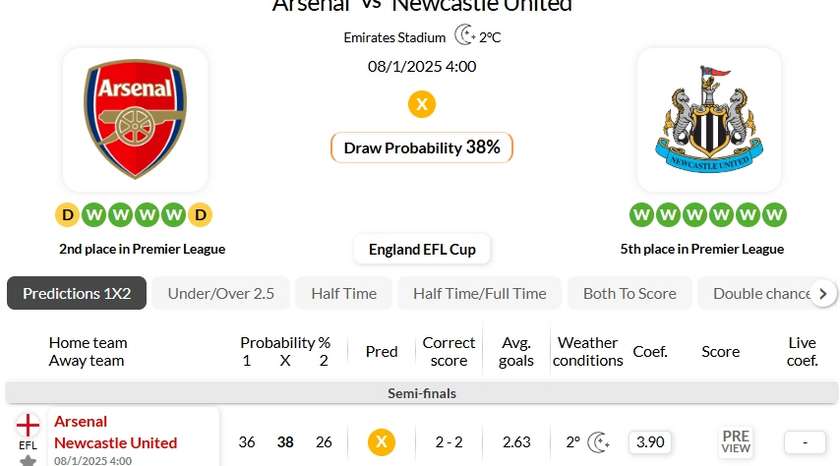Click the yellow X draw prediction badge

(422, 104)
